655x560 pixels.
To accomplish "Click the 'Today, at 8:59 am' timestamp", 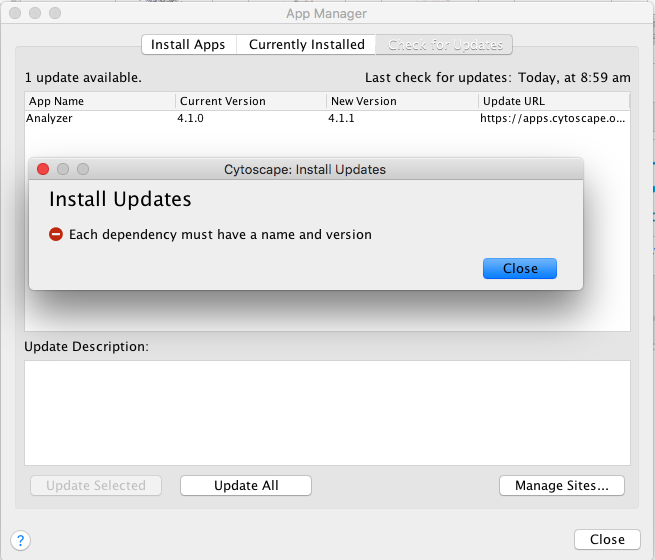I will [x=574, y=77].
